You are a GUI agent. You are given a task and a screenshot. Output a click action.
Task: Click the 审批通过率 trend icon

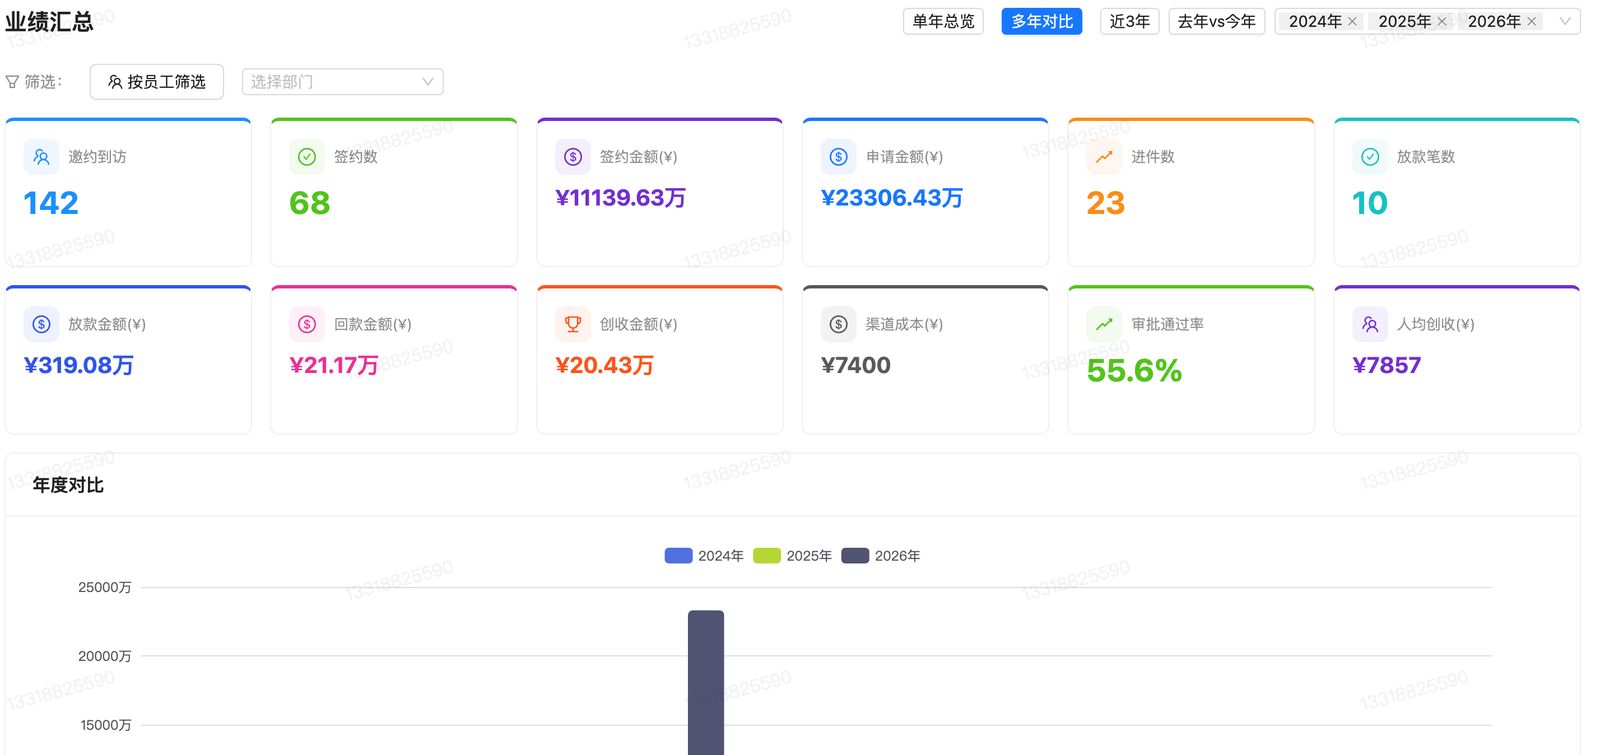[x=1104, y=324]
